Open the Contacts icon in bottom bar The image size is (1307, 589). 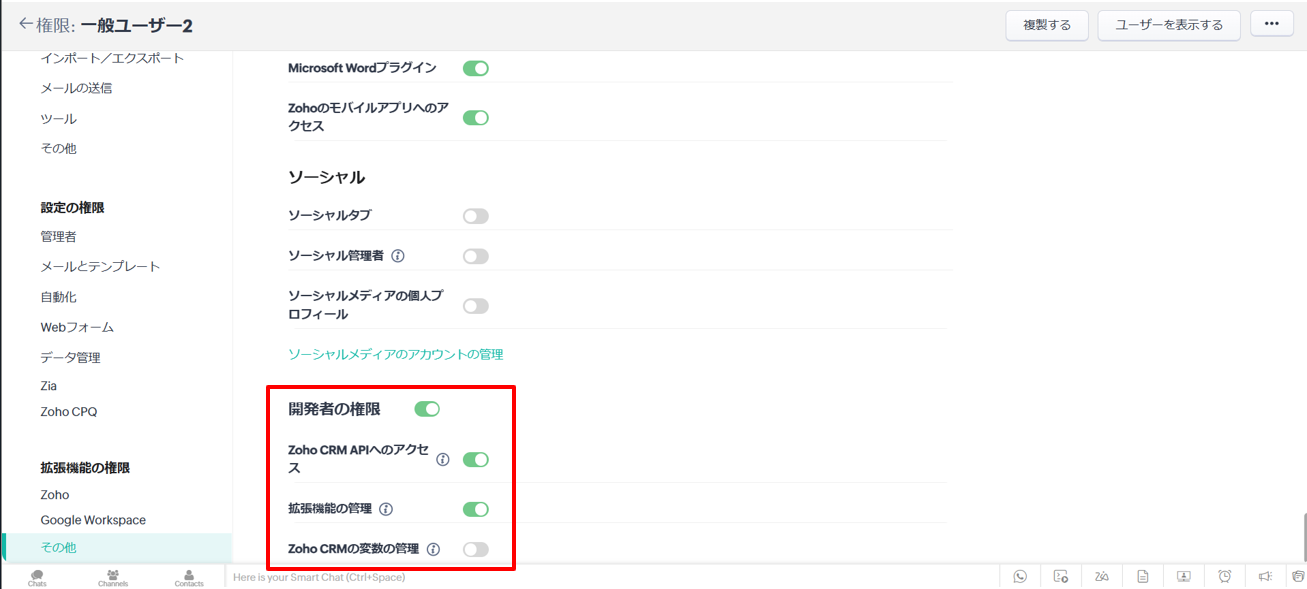pos(189,577)
